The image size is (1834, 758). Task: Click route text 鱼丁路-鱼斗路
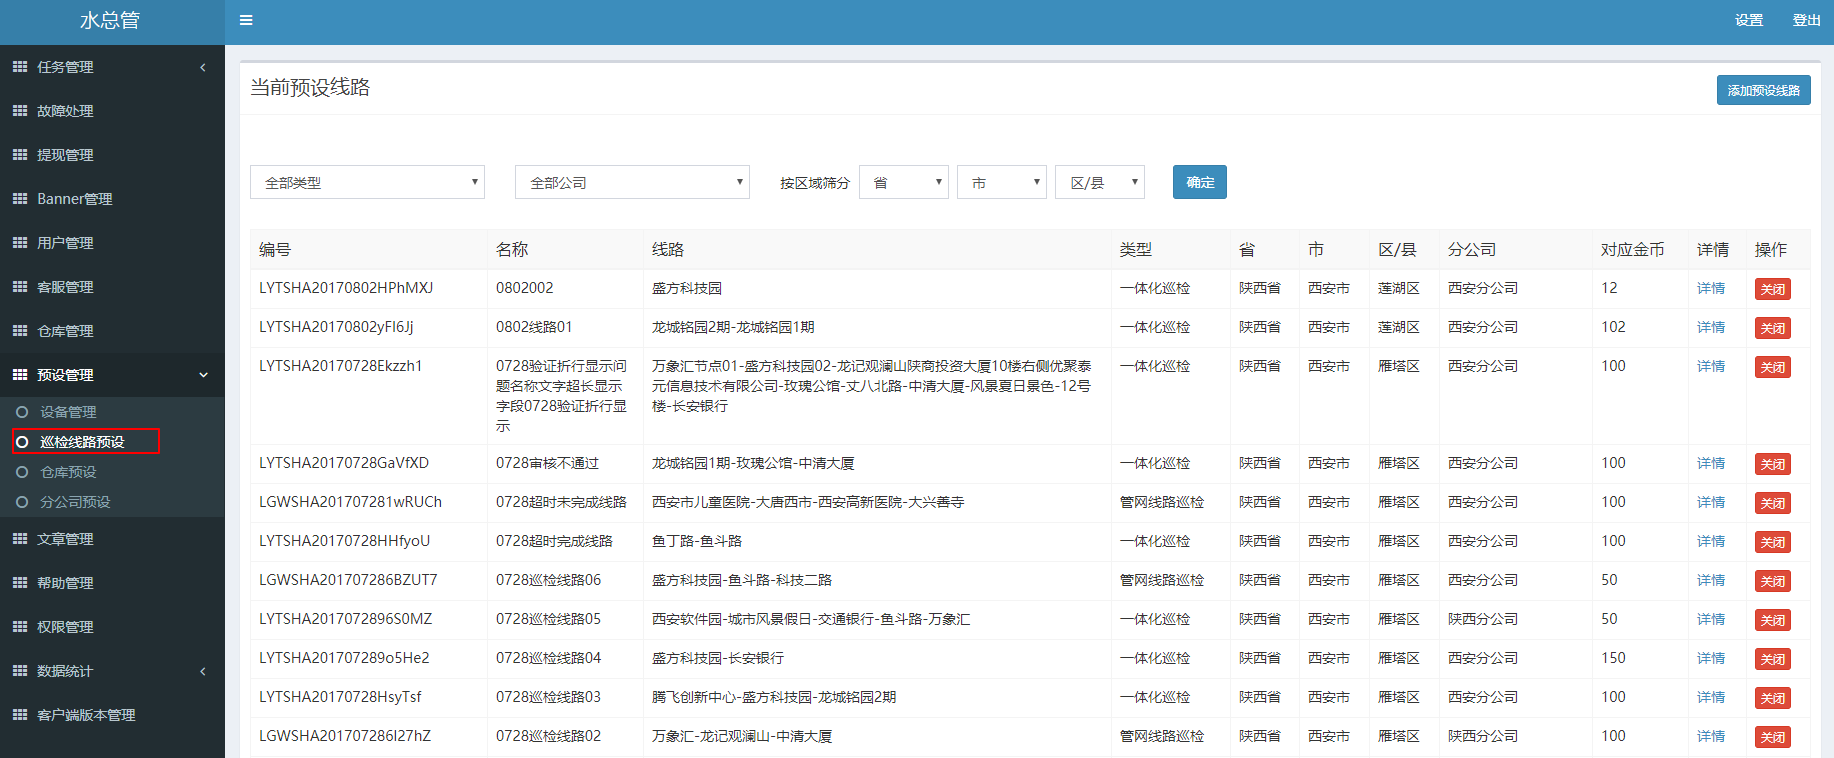coord(697,541)
